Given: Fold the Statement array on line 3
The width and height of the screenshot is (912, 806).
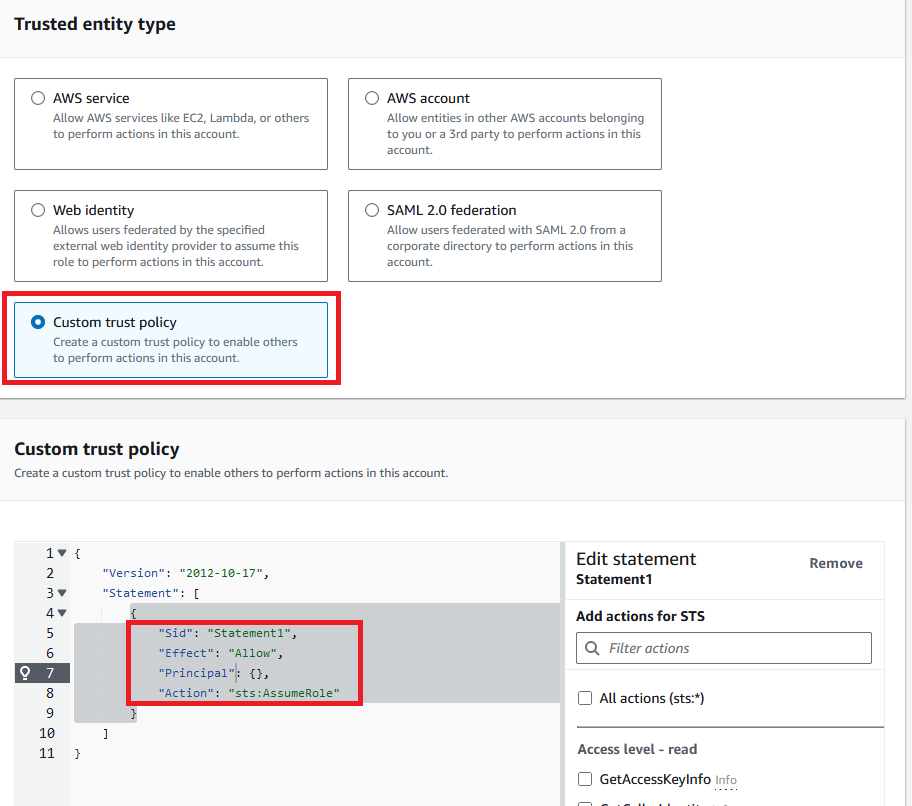Looking at the screenshot, I should tap(62, 593).
